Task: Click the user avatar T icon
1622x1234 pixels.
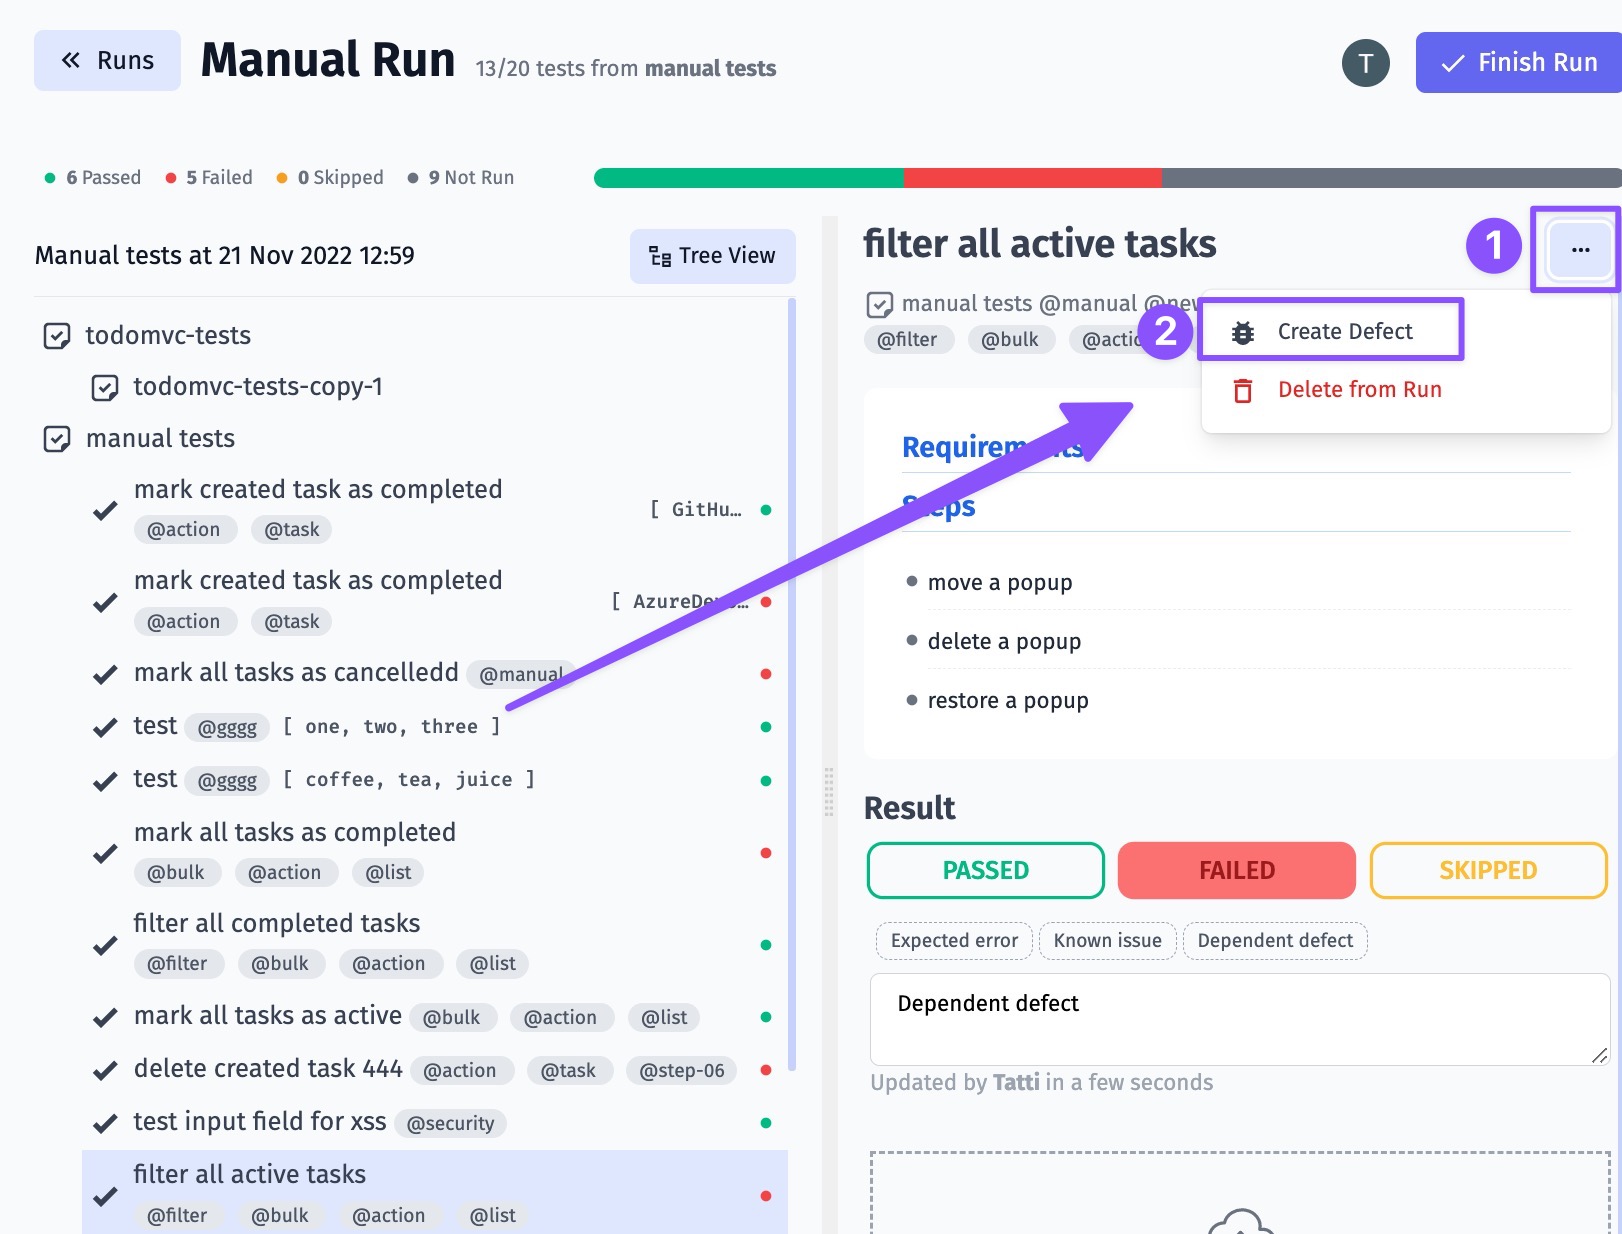Action: 1365,64
